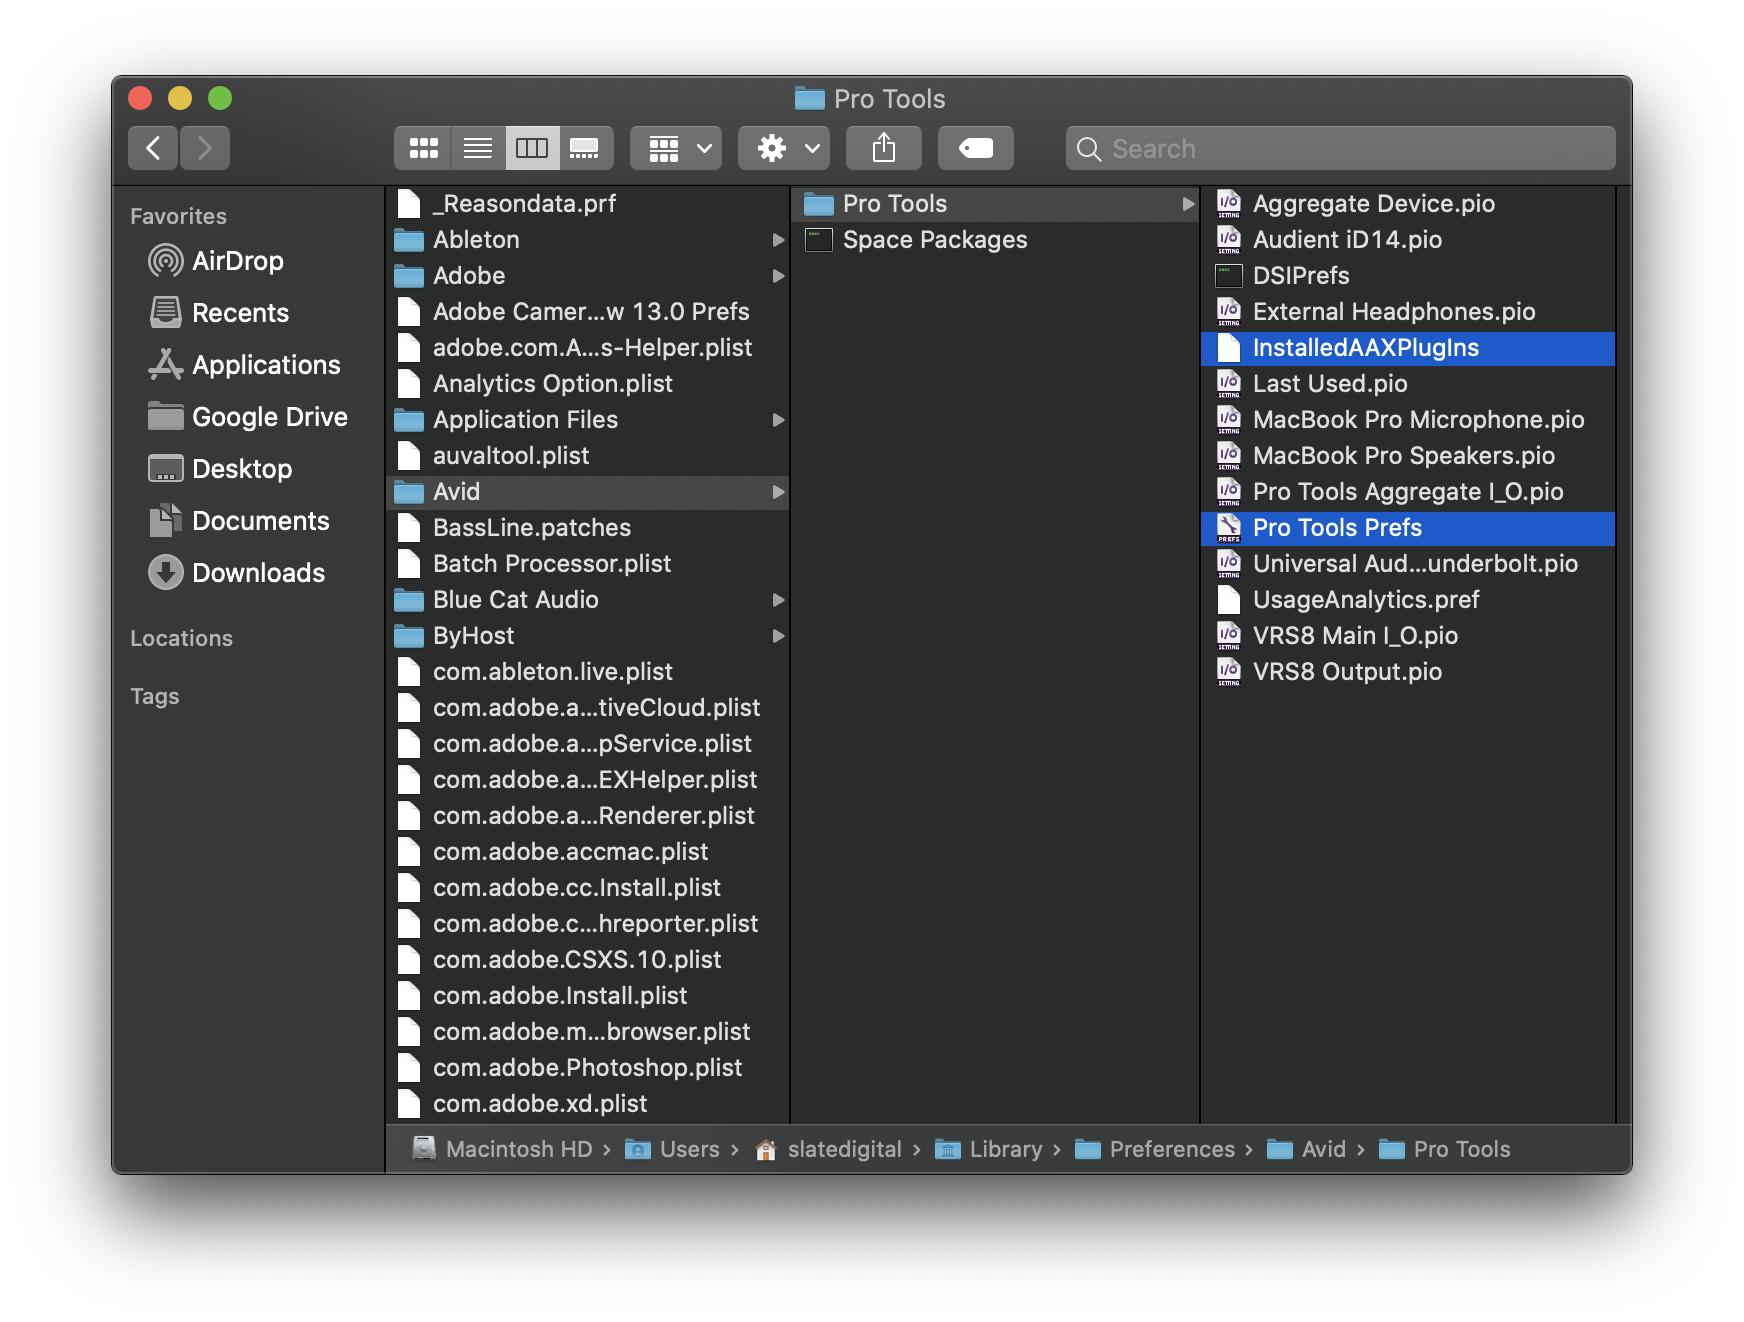Screen dimensions: 1744x1322
Task: Expand the ByHost folder arrow
Action: pyautogui.click(x=778, y=636)
